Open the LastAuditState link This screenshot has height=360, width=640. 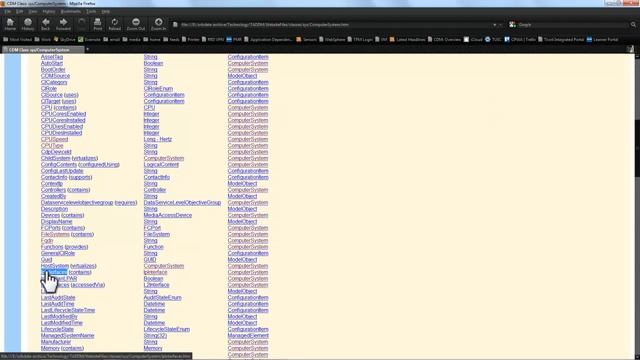[58, 298]
